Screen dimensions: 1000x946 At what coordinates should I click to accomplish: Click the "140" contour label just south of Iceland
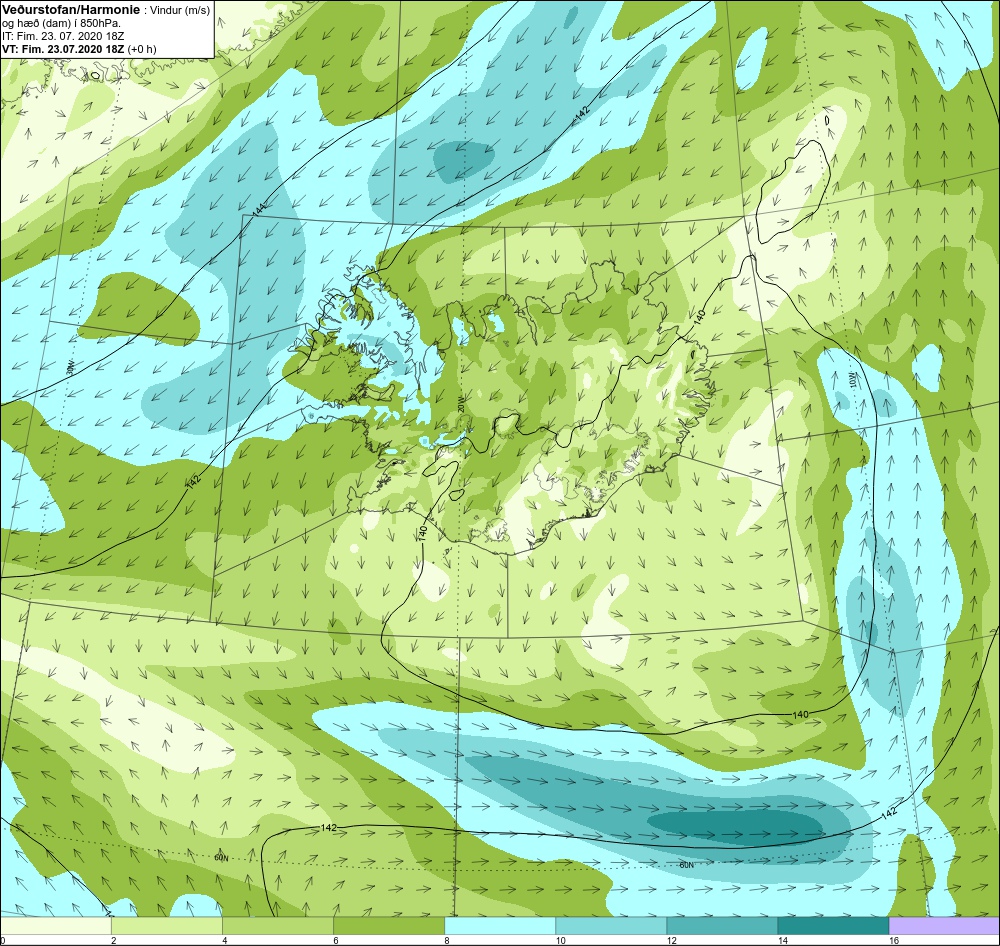click(423, 533)
